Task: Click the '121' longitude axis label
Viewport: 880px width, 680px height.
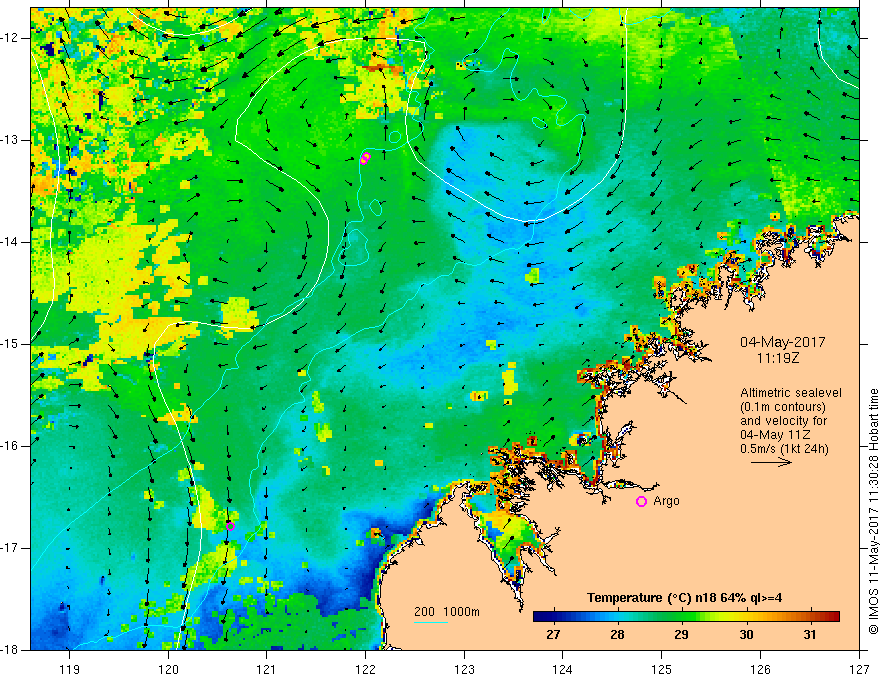Action: (x=267, y=669)
